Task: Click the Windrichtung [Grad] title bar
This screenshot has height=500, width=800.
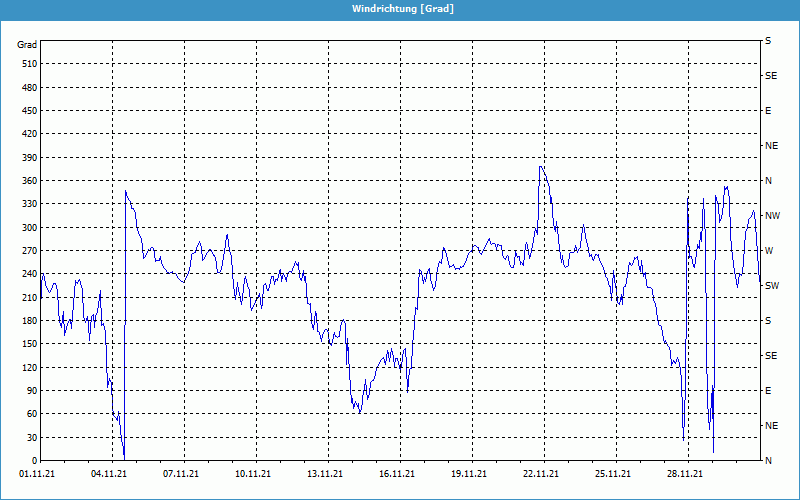Action: click(x=400, y=8)
